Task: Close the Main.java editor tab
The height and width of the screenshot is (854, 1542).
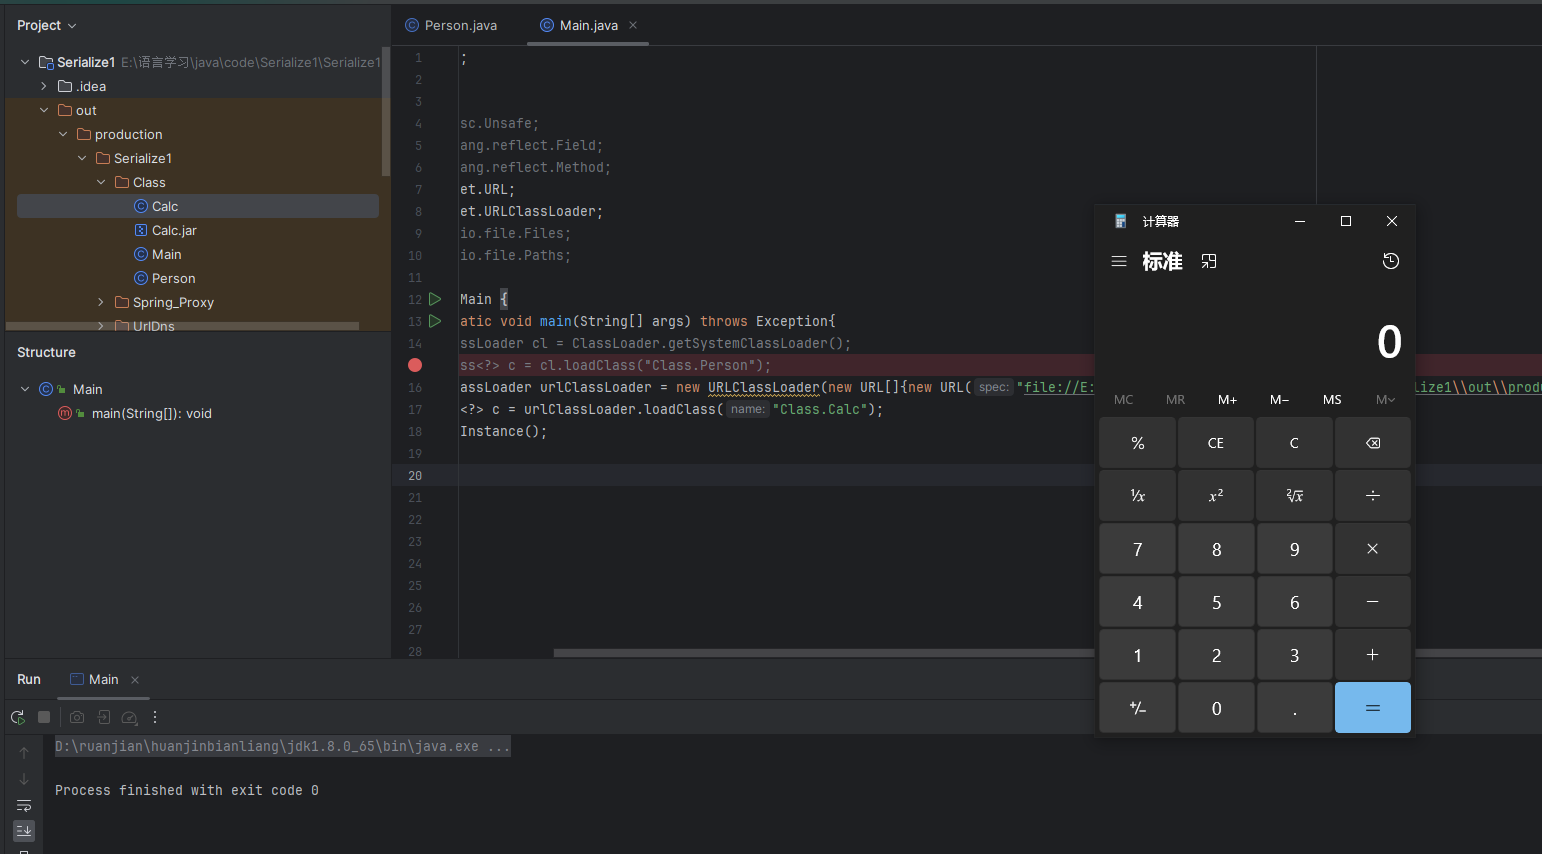Action: [633, 25]
